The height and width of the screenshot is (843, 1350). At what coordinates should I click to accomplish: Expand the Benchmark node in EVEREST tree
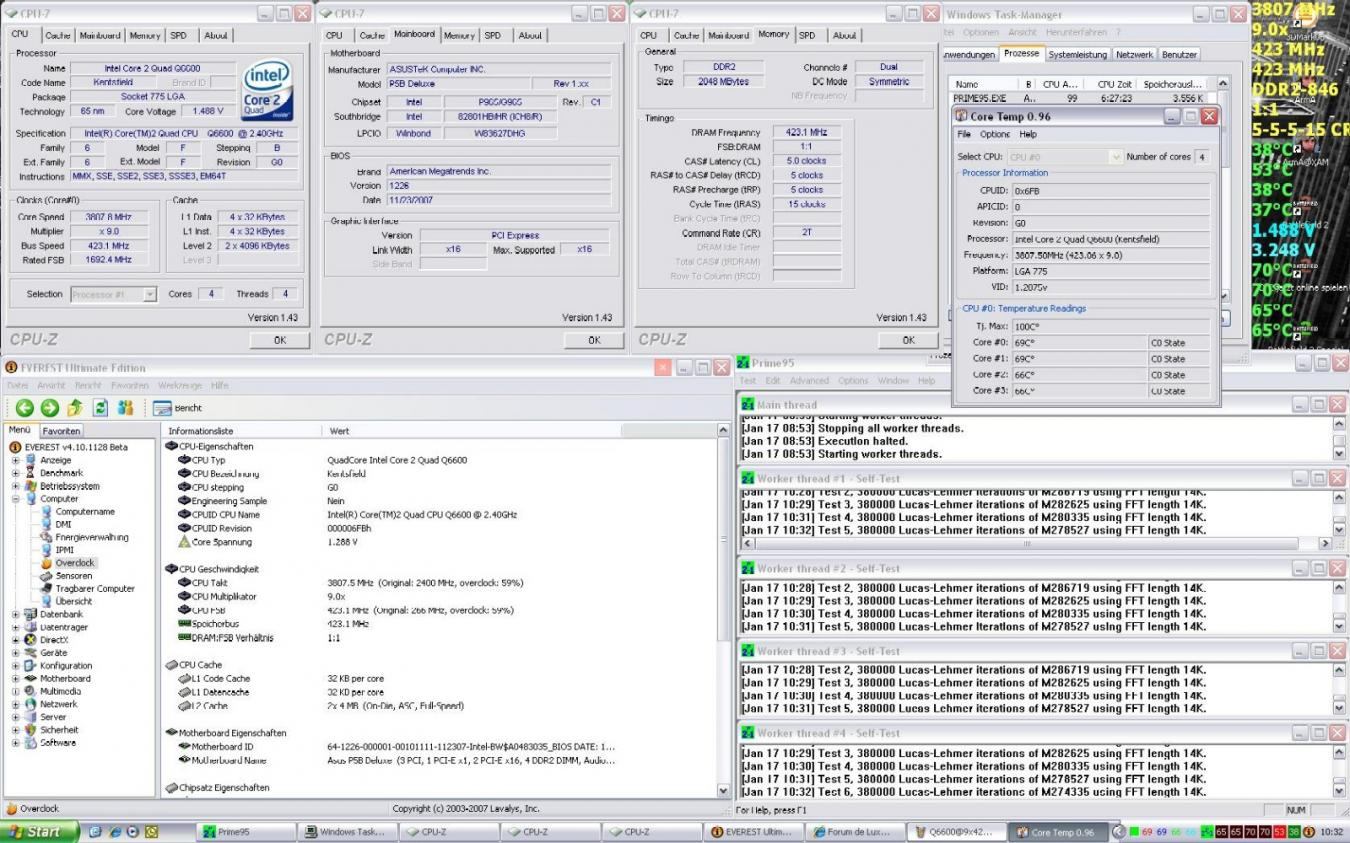pyautogui.click(x=16, y=473)
